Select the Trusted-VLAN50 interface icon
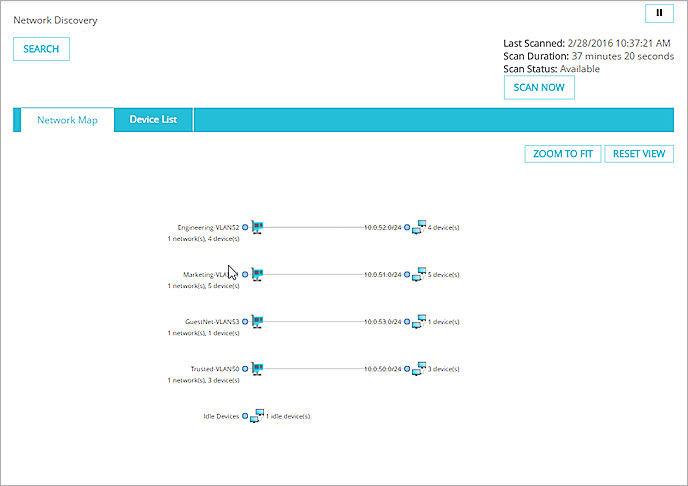Image resolution: width=688 pixels, height=486 pixels. [x=257, y=369]
